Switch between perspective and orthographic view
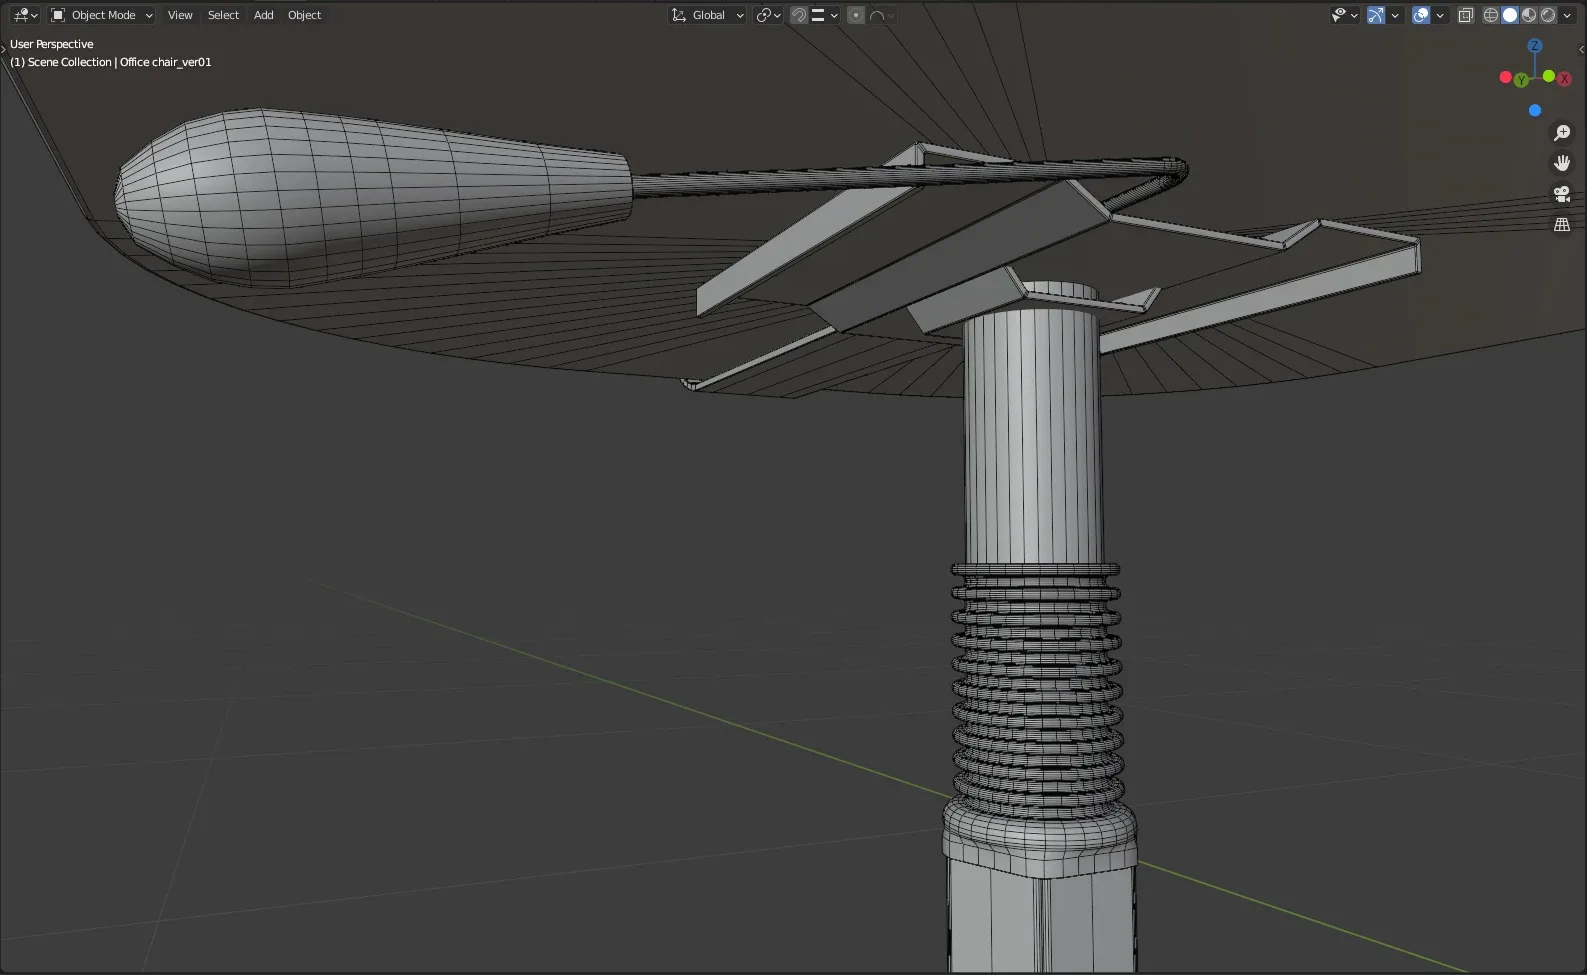This screenshot has height=975, width=1587. pos(1562,225)
